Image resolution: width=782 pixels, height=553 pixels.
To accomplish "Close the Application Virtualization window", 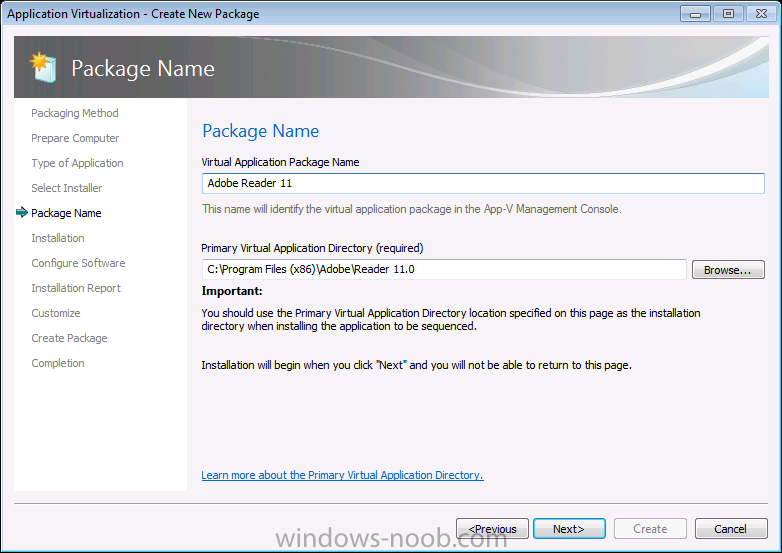I will click(x=761, y=14).
